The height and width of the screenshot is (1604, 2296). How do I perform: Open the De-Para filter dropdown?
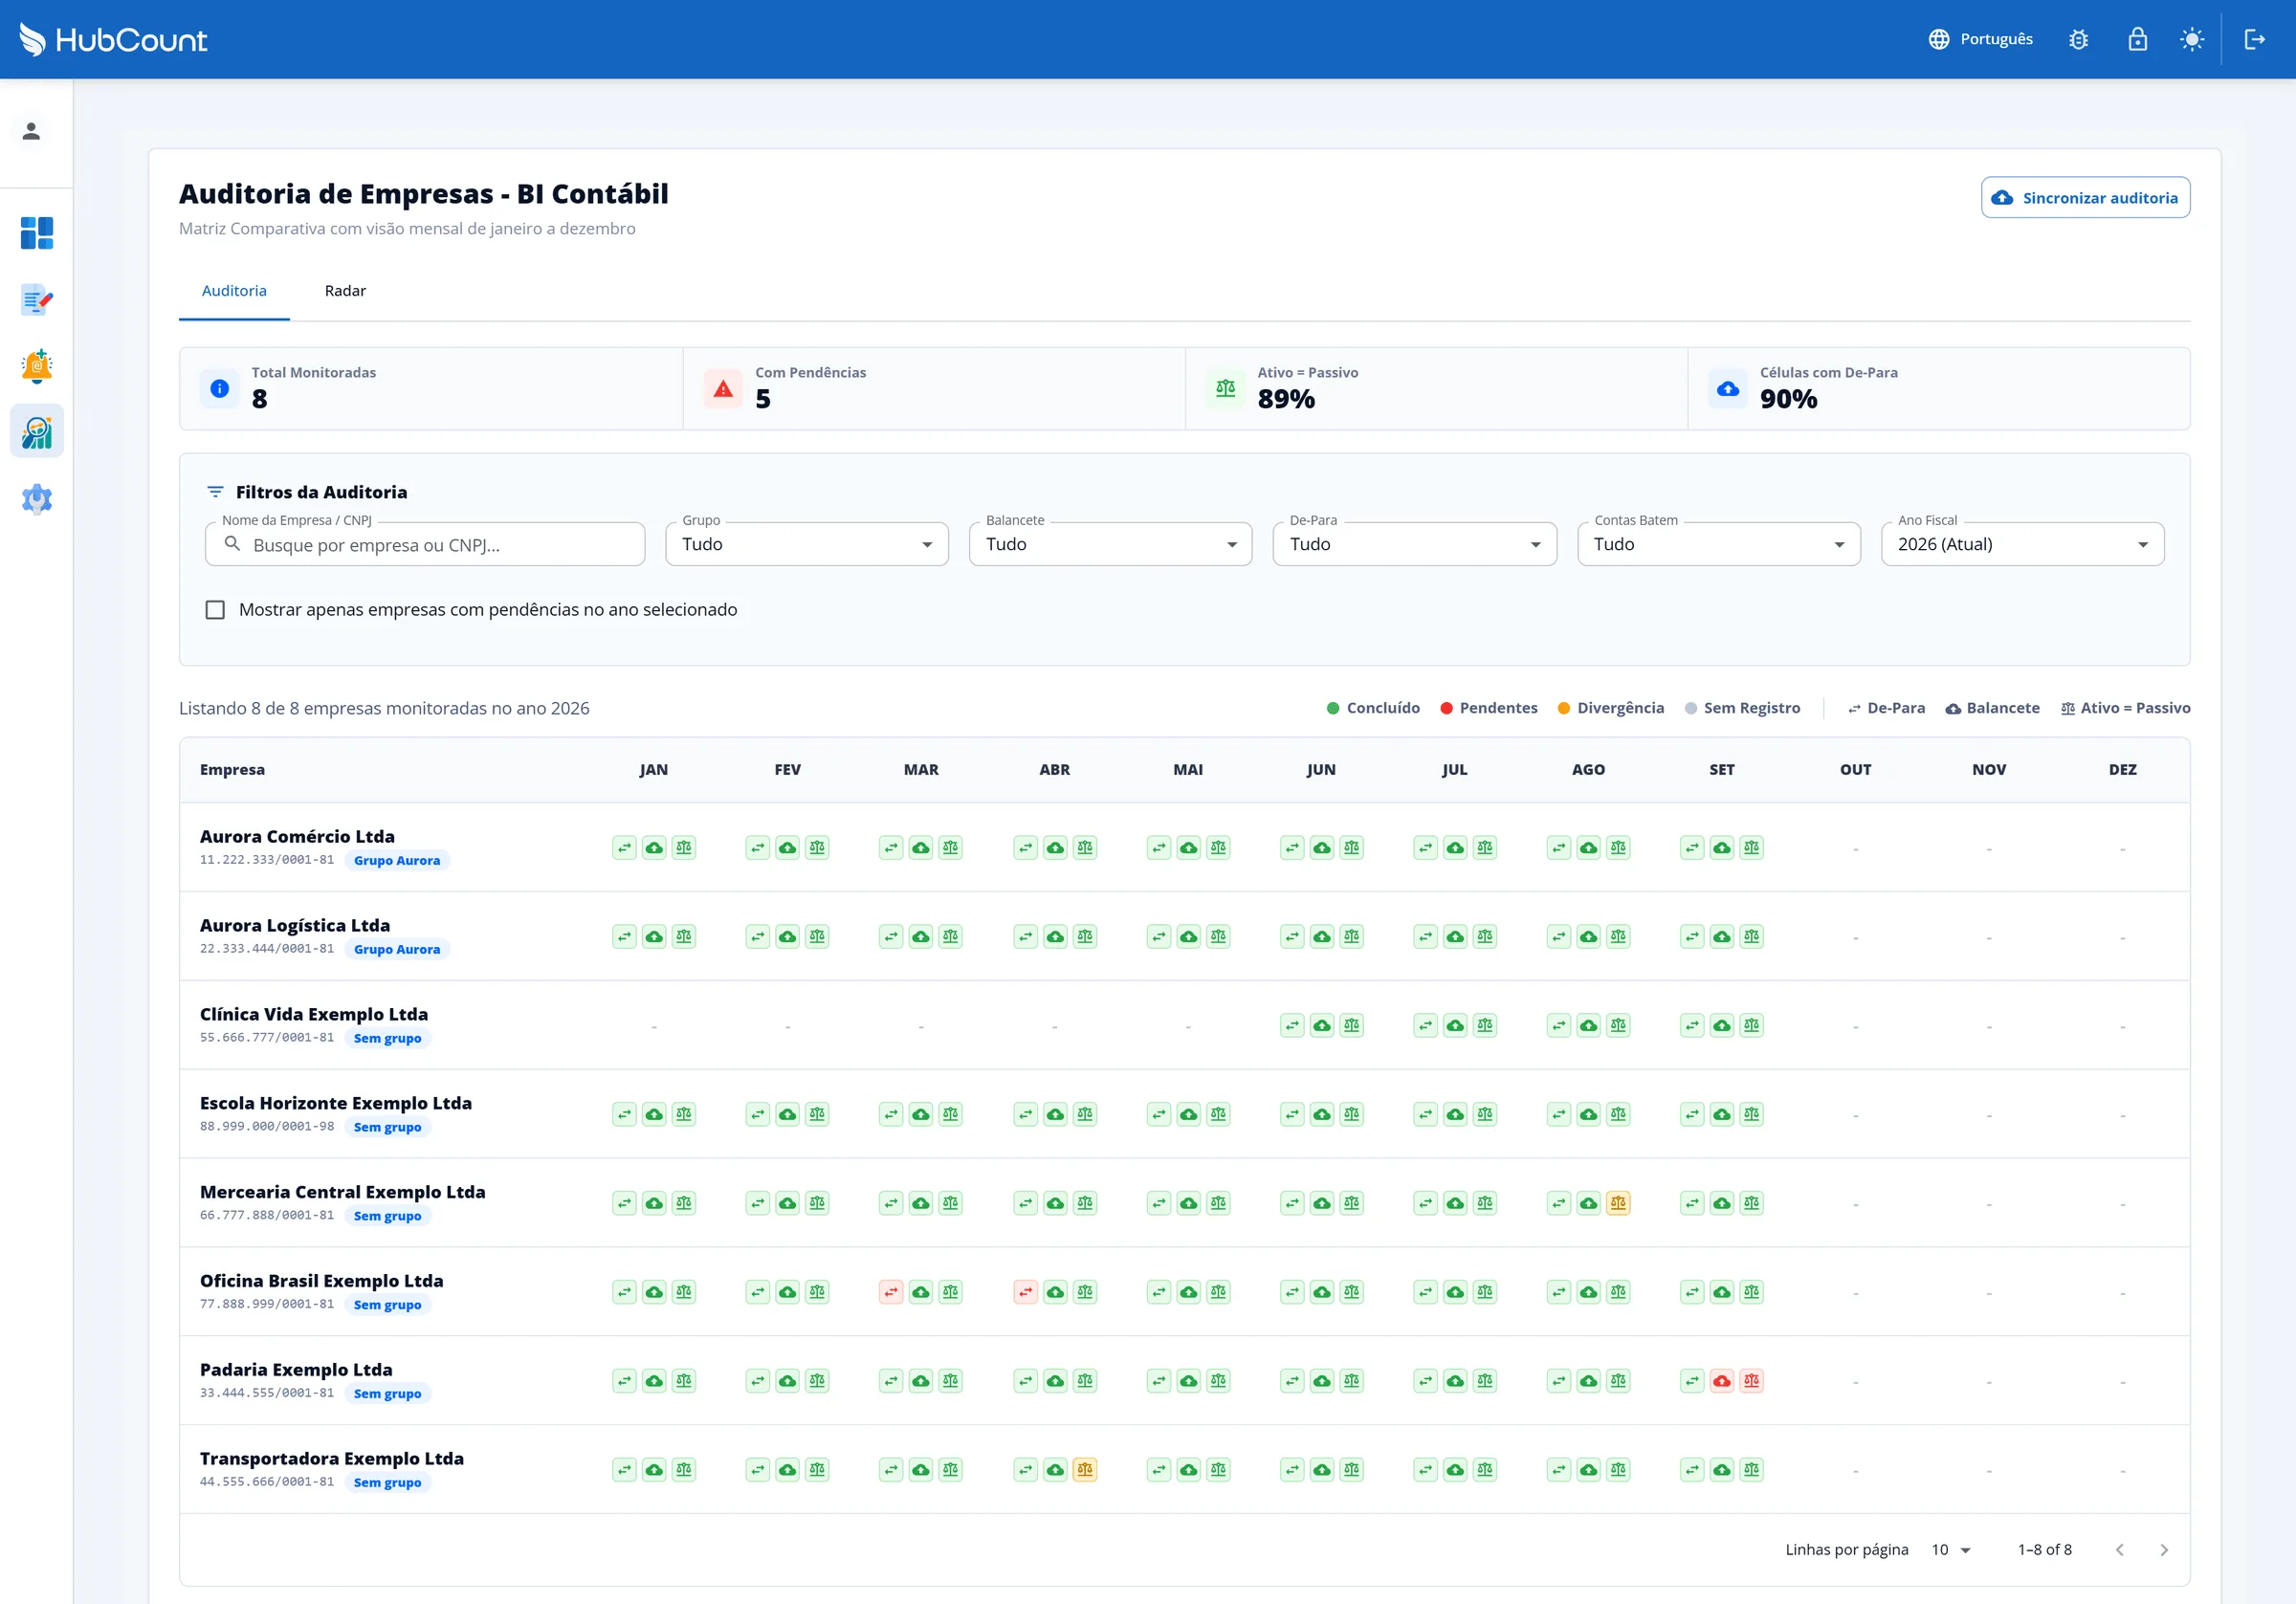click(1414, 544)
